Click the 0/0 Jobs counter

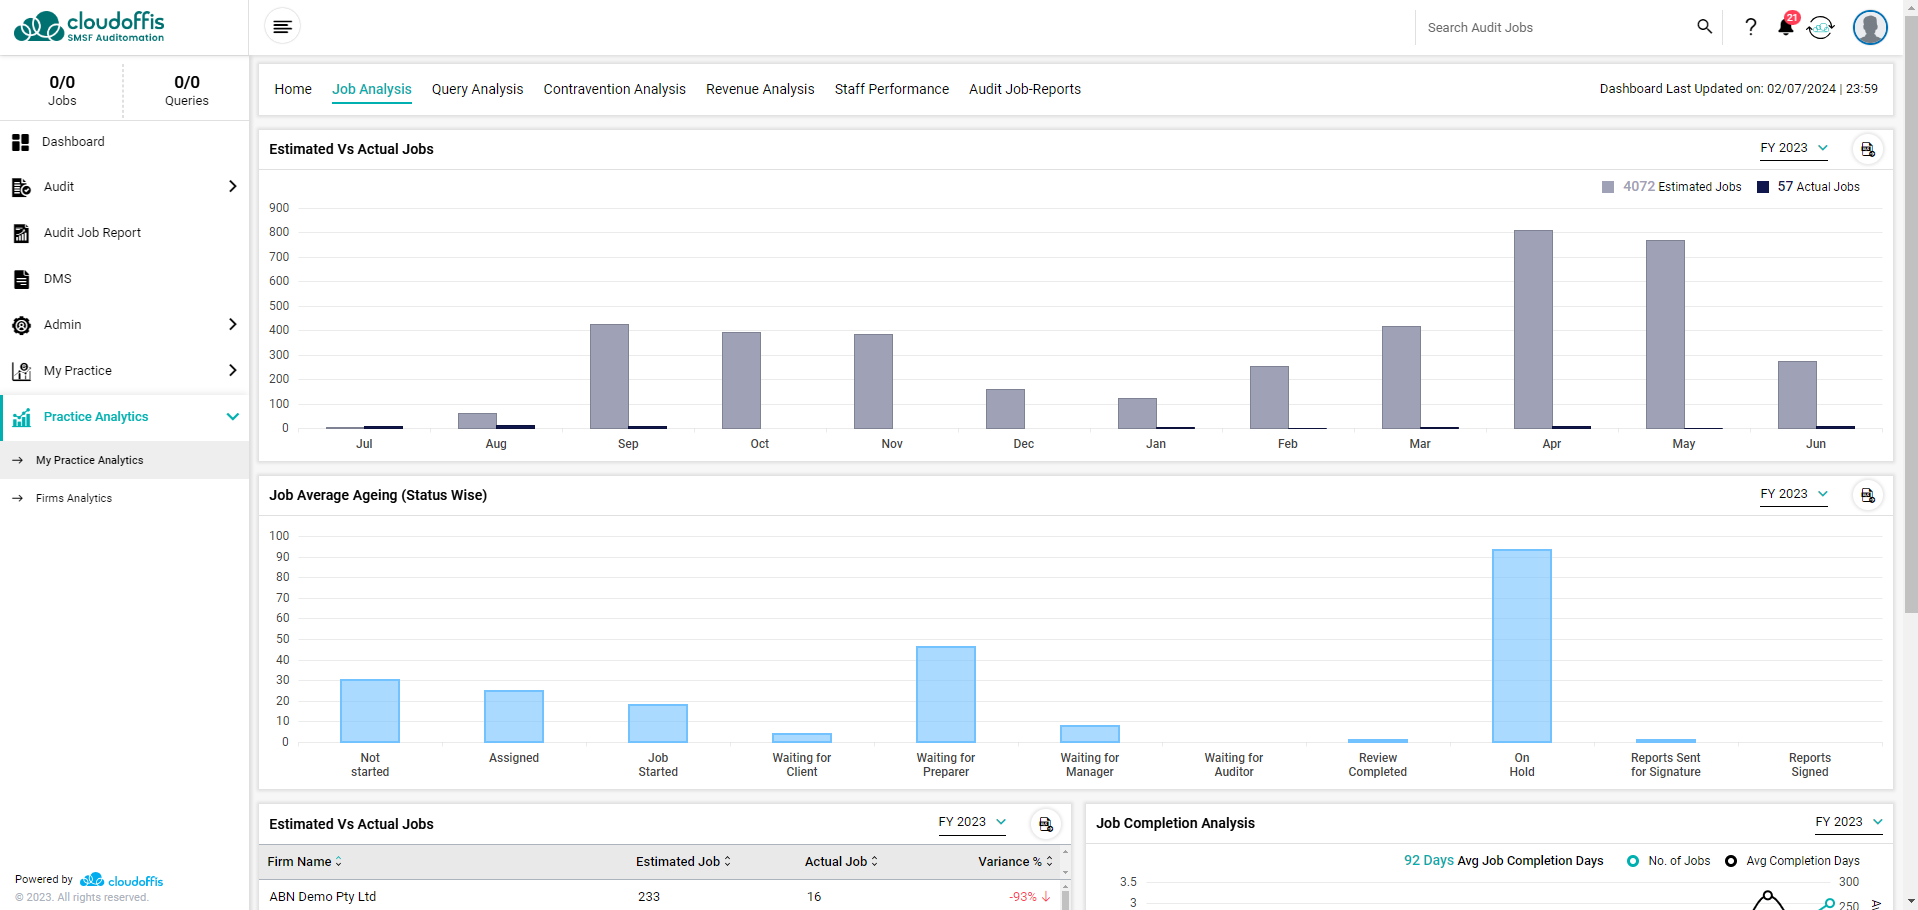tap(62, 90)
